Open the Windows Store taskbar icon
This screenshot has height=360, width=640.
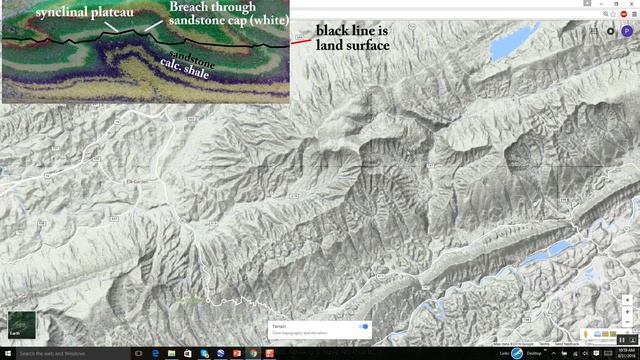[x=188, y=353]
